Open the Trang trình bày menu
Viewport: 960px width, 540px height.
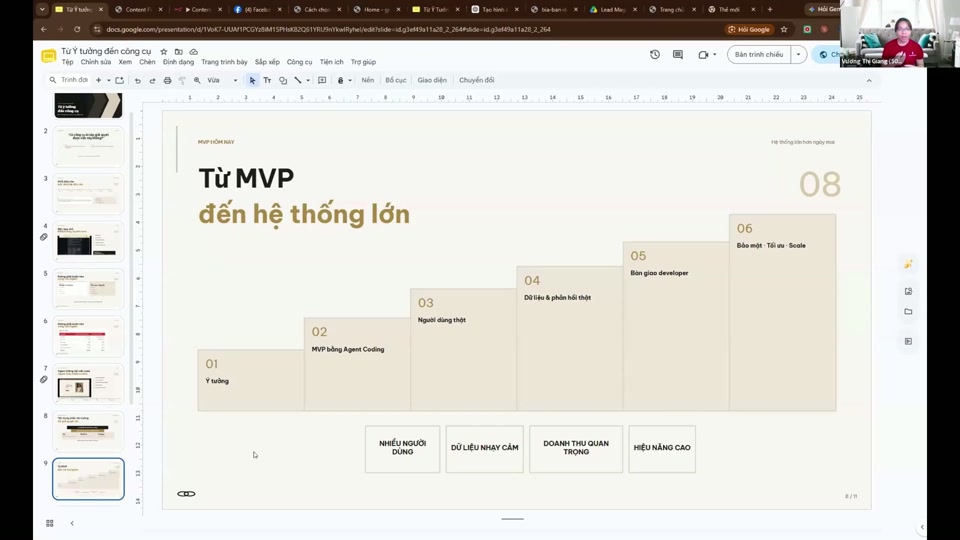[225, 62]
